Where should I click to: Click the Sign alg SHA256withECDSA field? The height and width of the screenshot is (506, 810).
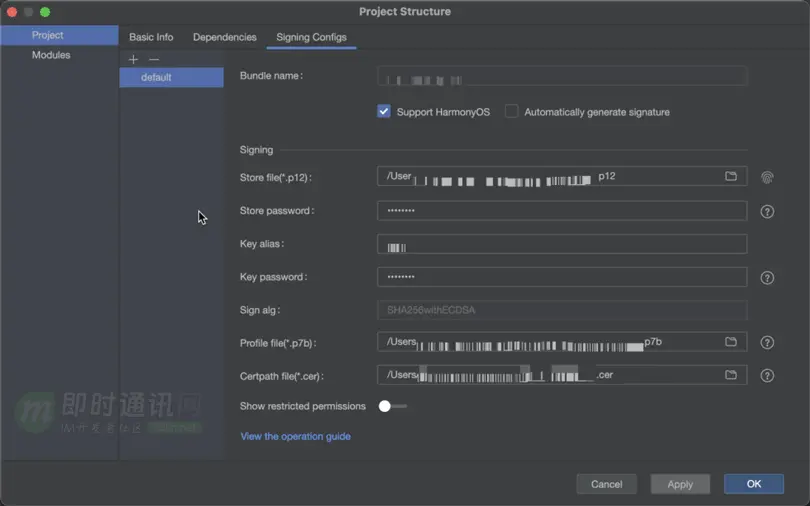tap(562, 310)
